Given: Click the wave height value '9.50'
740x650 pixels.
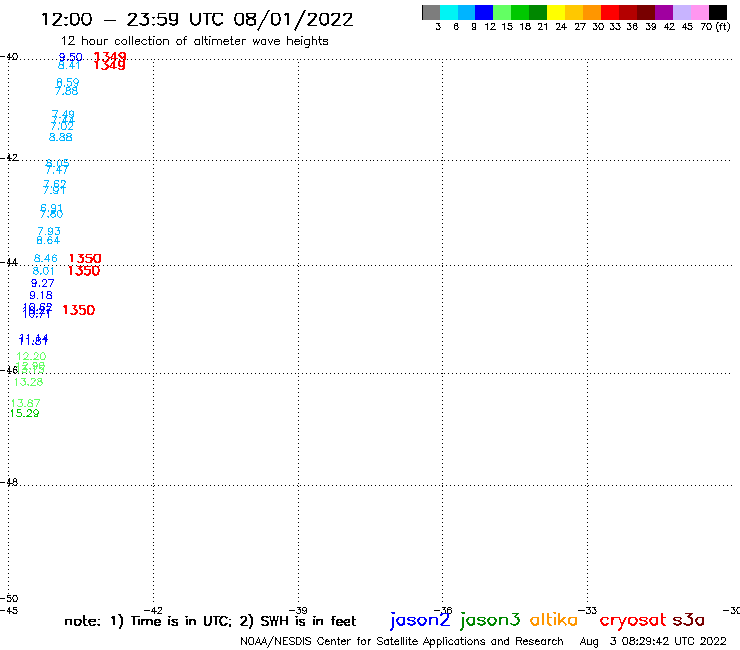Looking at the screenshot, I should point(70,57).
